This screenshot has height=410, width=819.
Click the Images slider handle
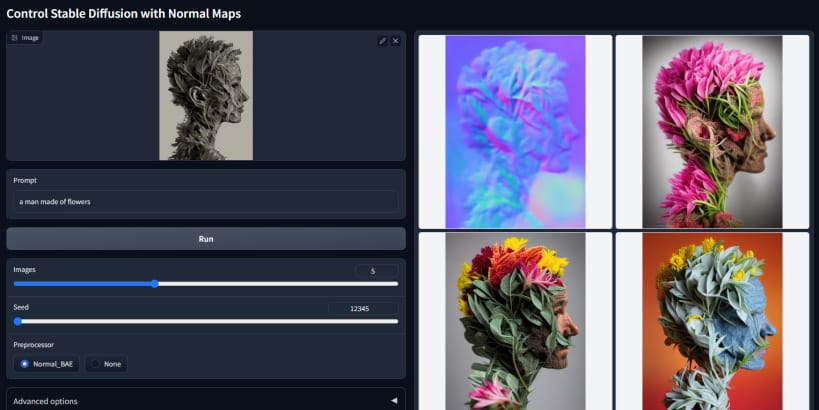tap(155, 284)
